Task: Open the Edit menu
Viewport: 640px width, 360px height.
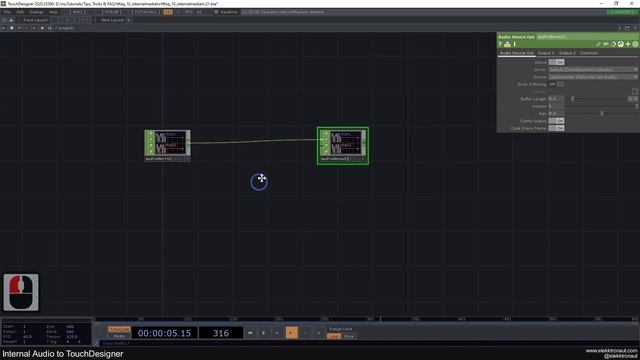Action: coord(20,12)
